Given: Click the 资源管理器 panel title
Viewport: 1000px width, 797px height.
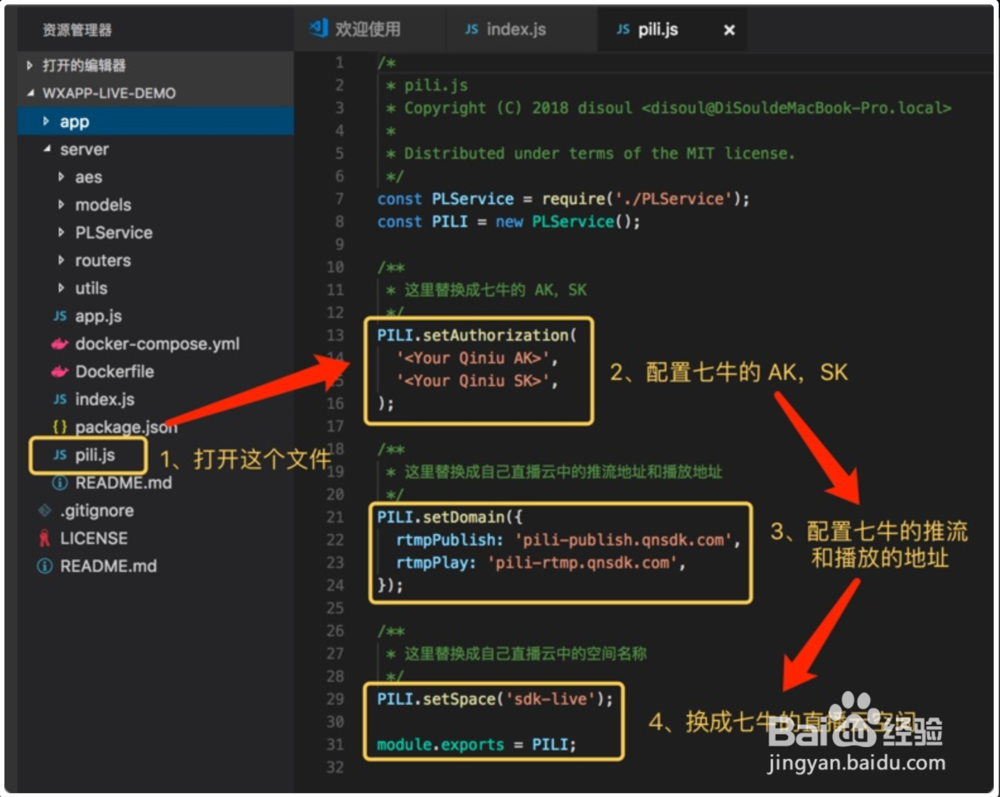Looking at the screenshot, I should [77, 30].
